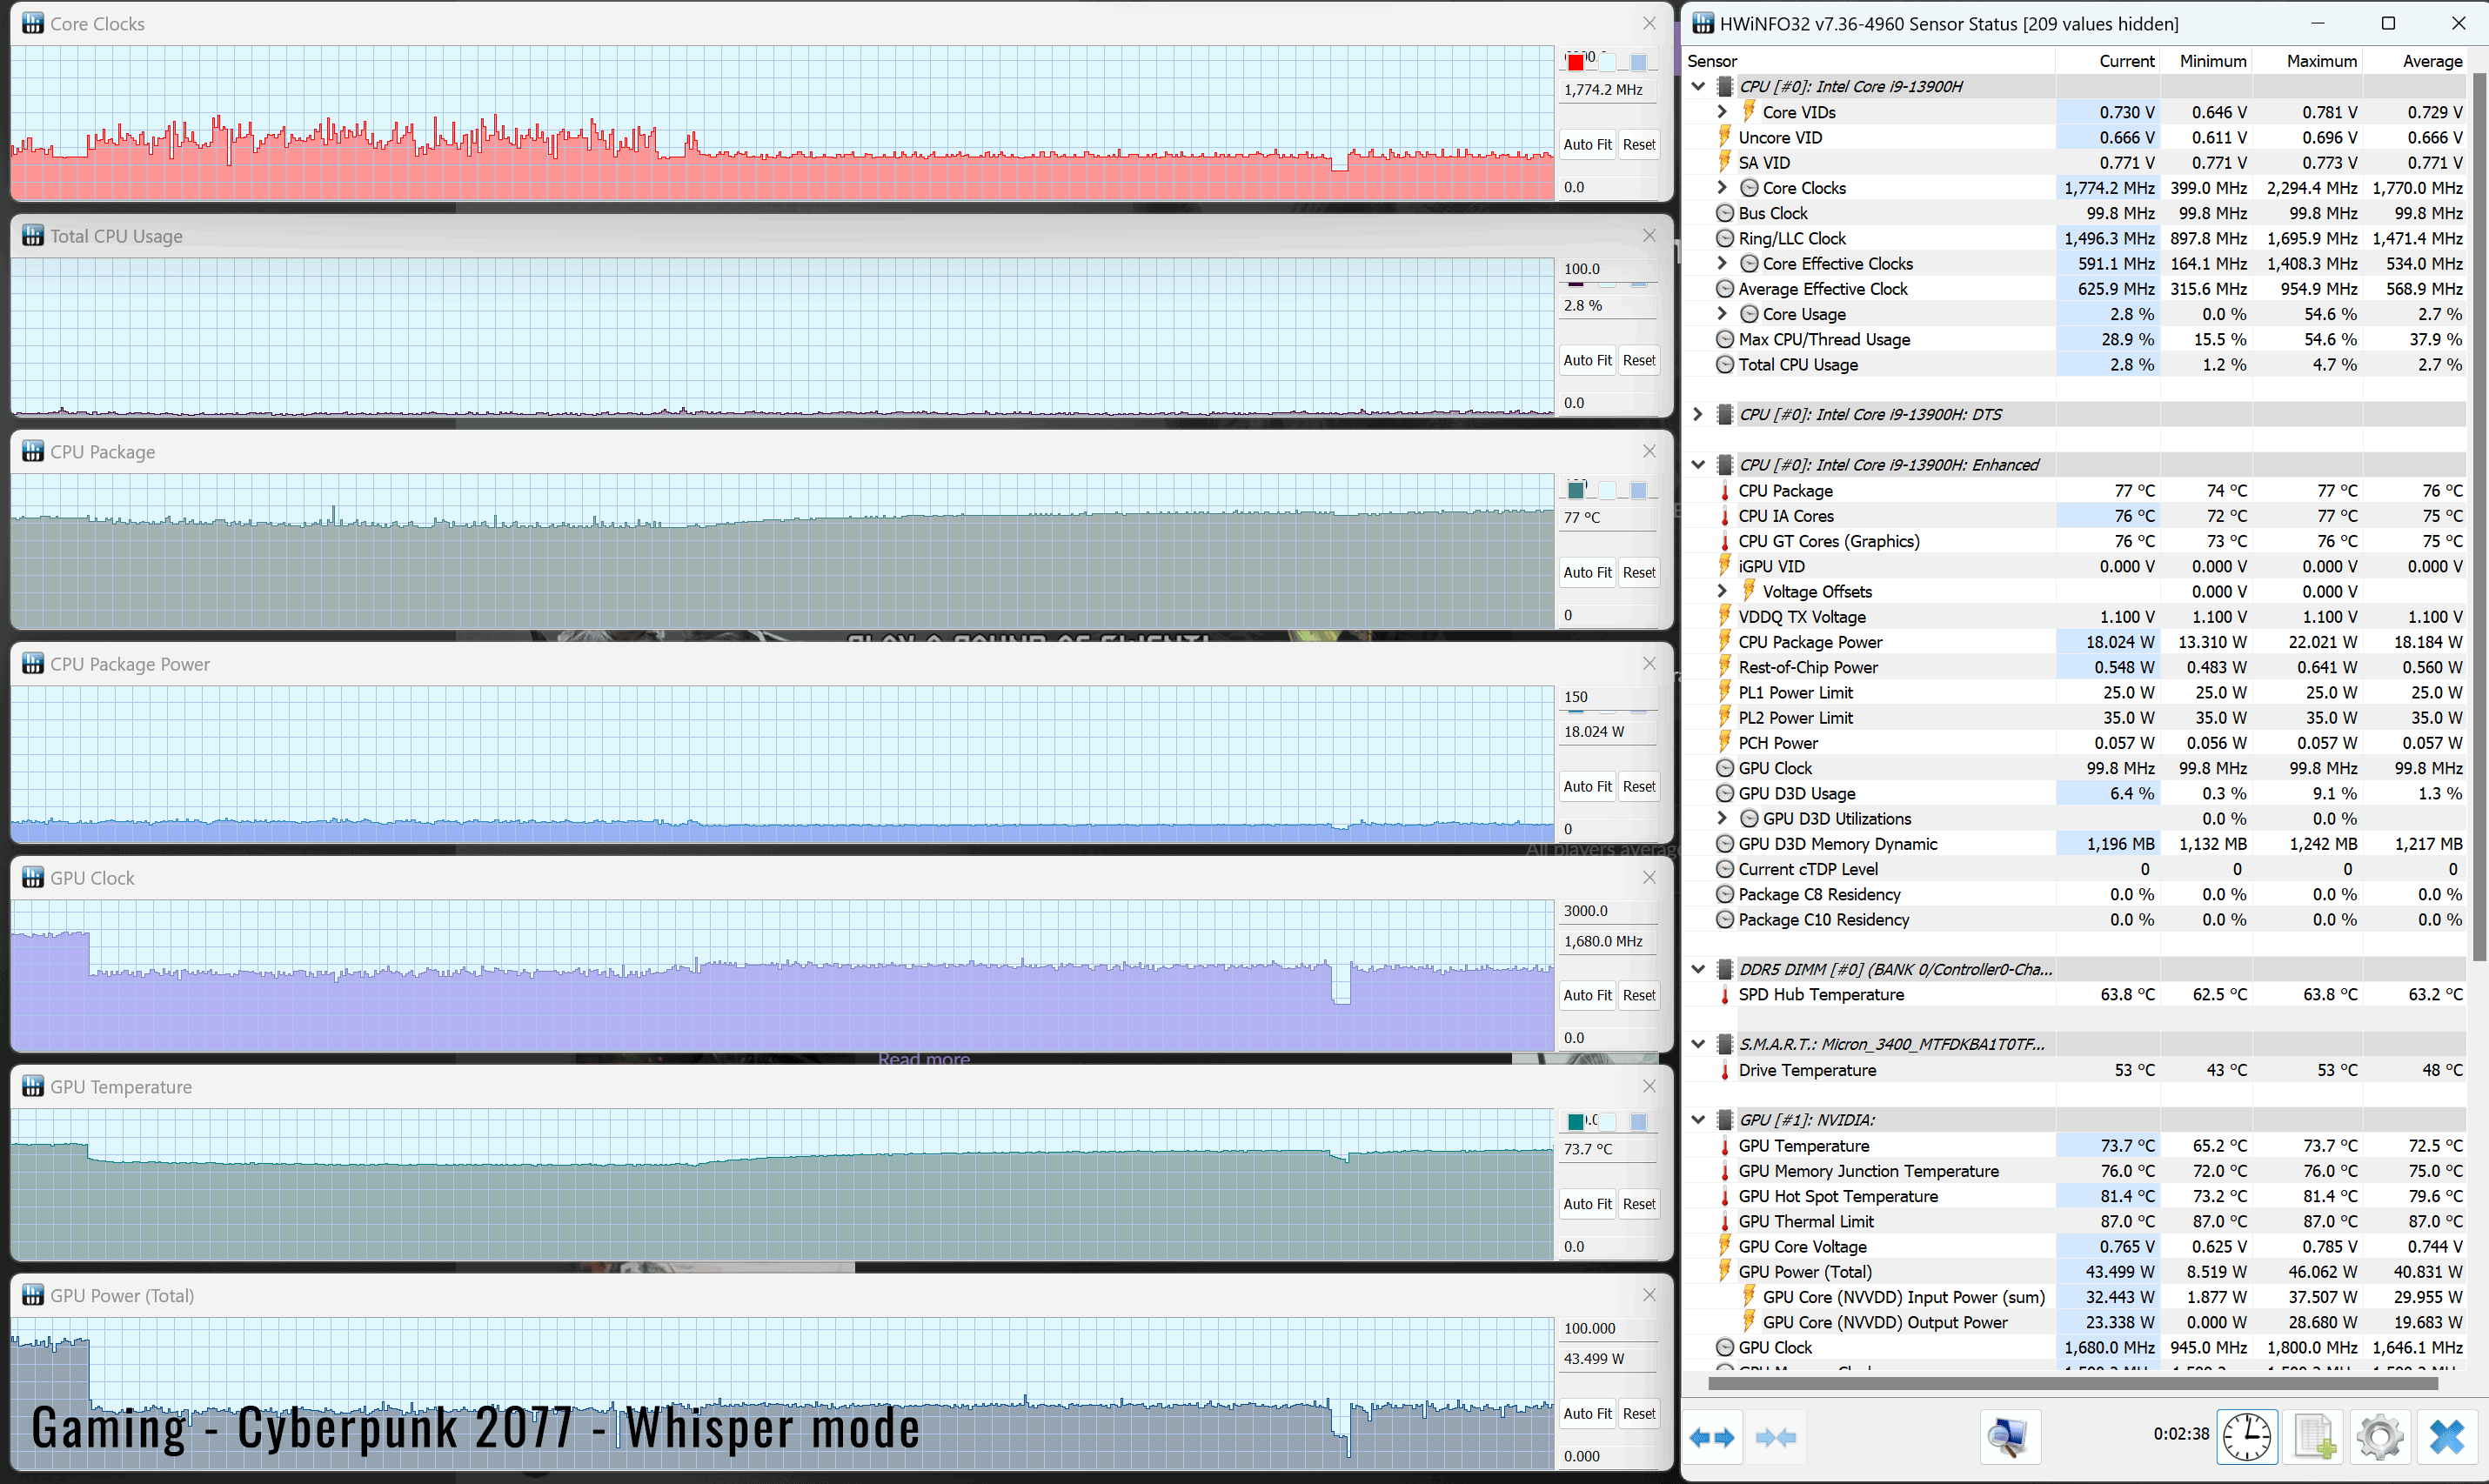Image resolution: width=2489 pixels, height=1484 pixels.
Task: Click the clock reset timer icon
Action: point(2246,1437)
